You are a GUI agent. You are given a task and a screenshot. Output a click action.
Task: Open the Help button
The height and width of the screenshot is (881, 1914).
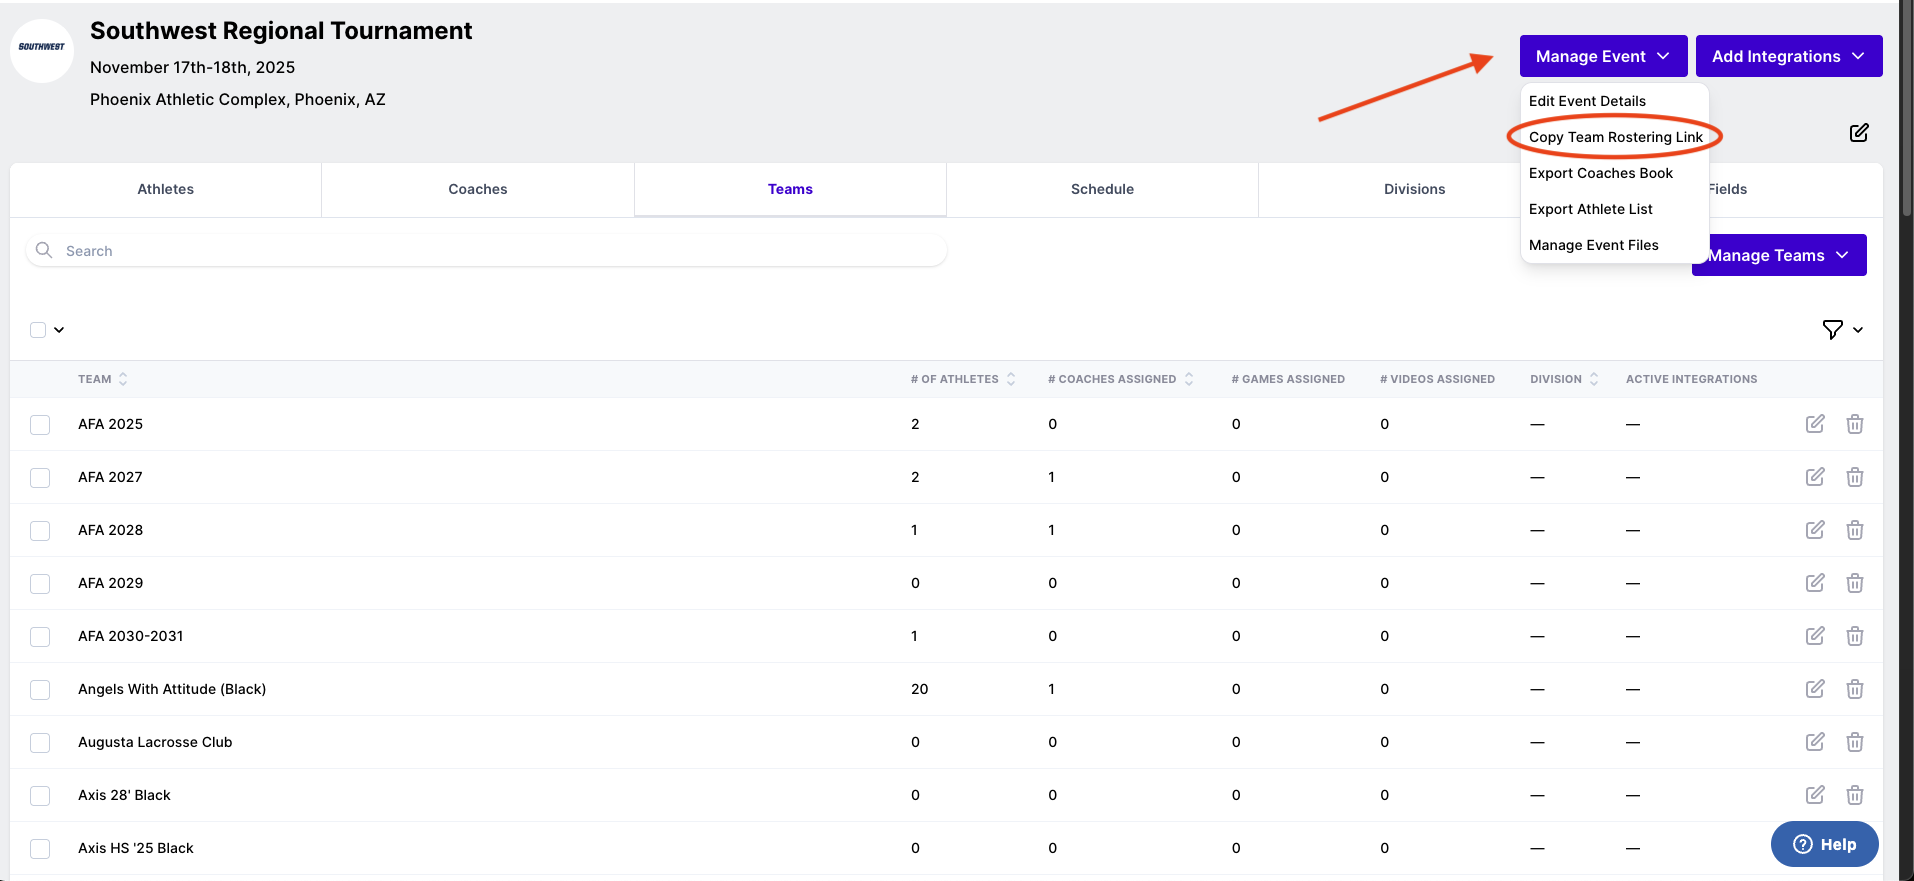(x=1824, y=844)
